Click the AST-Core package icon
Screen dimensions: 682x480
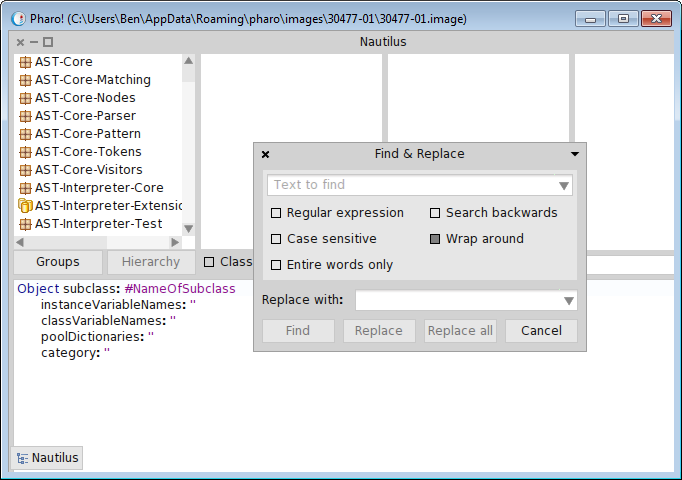tap(25, 62)
